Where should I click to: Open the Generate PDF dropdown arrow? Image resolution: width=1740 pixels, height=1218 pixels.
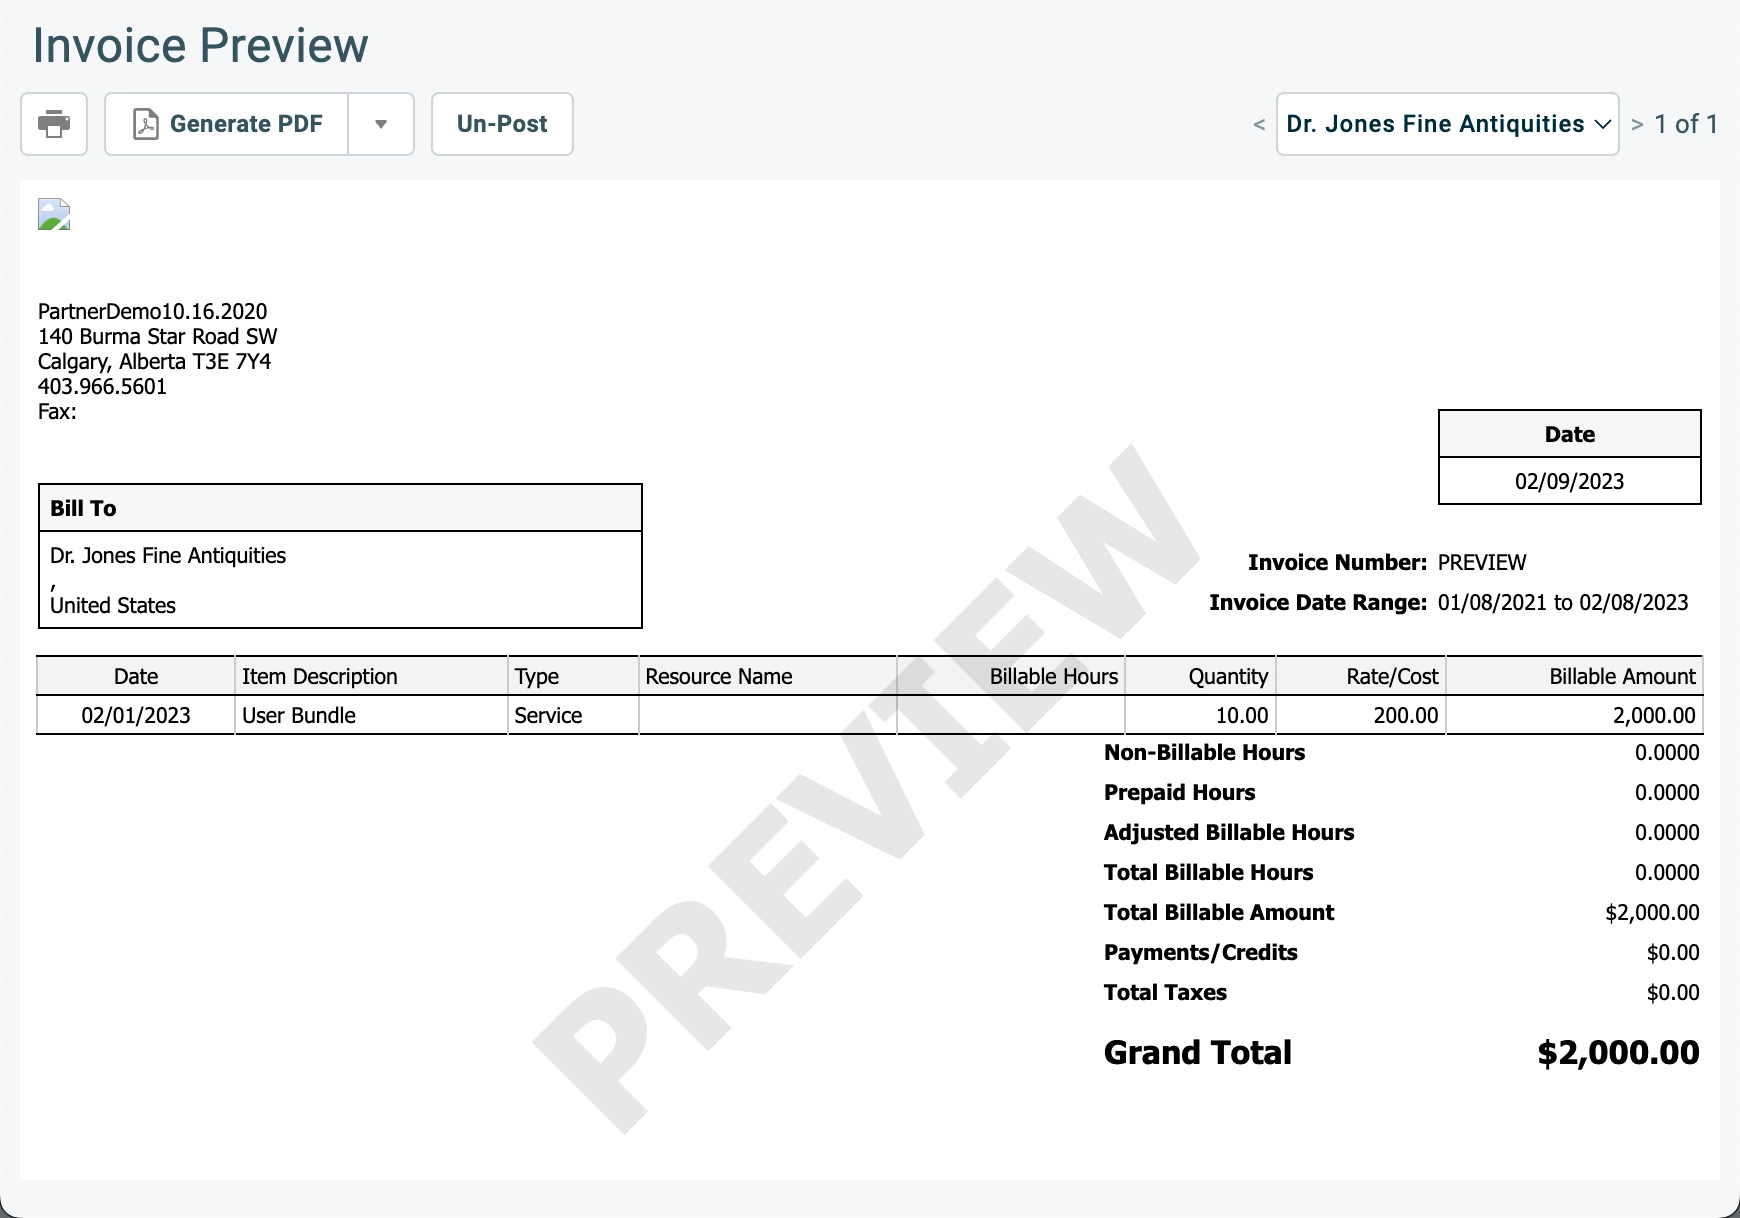[x=381, y=124]
